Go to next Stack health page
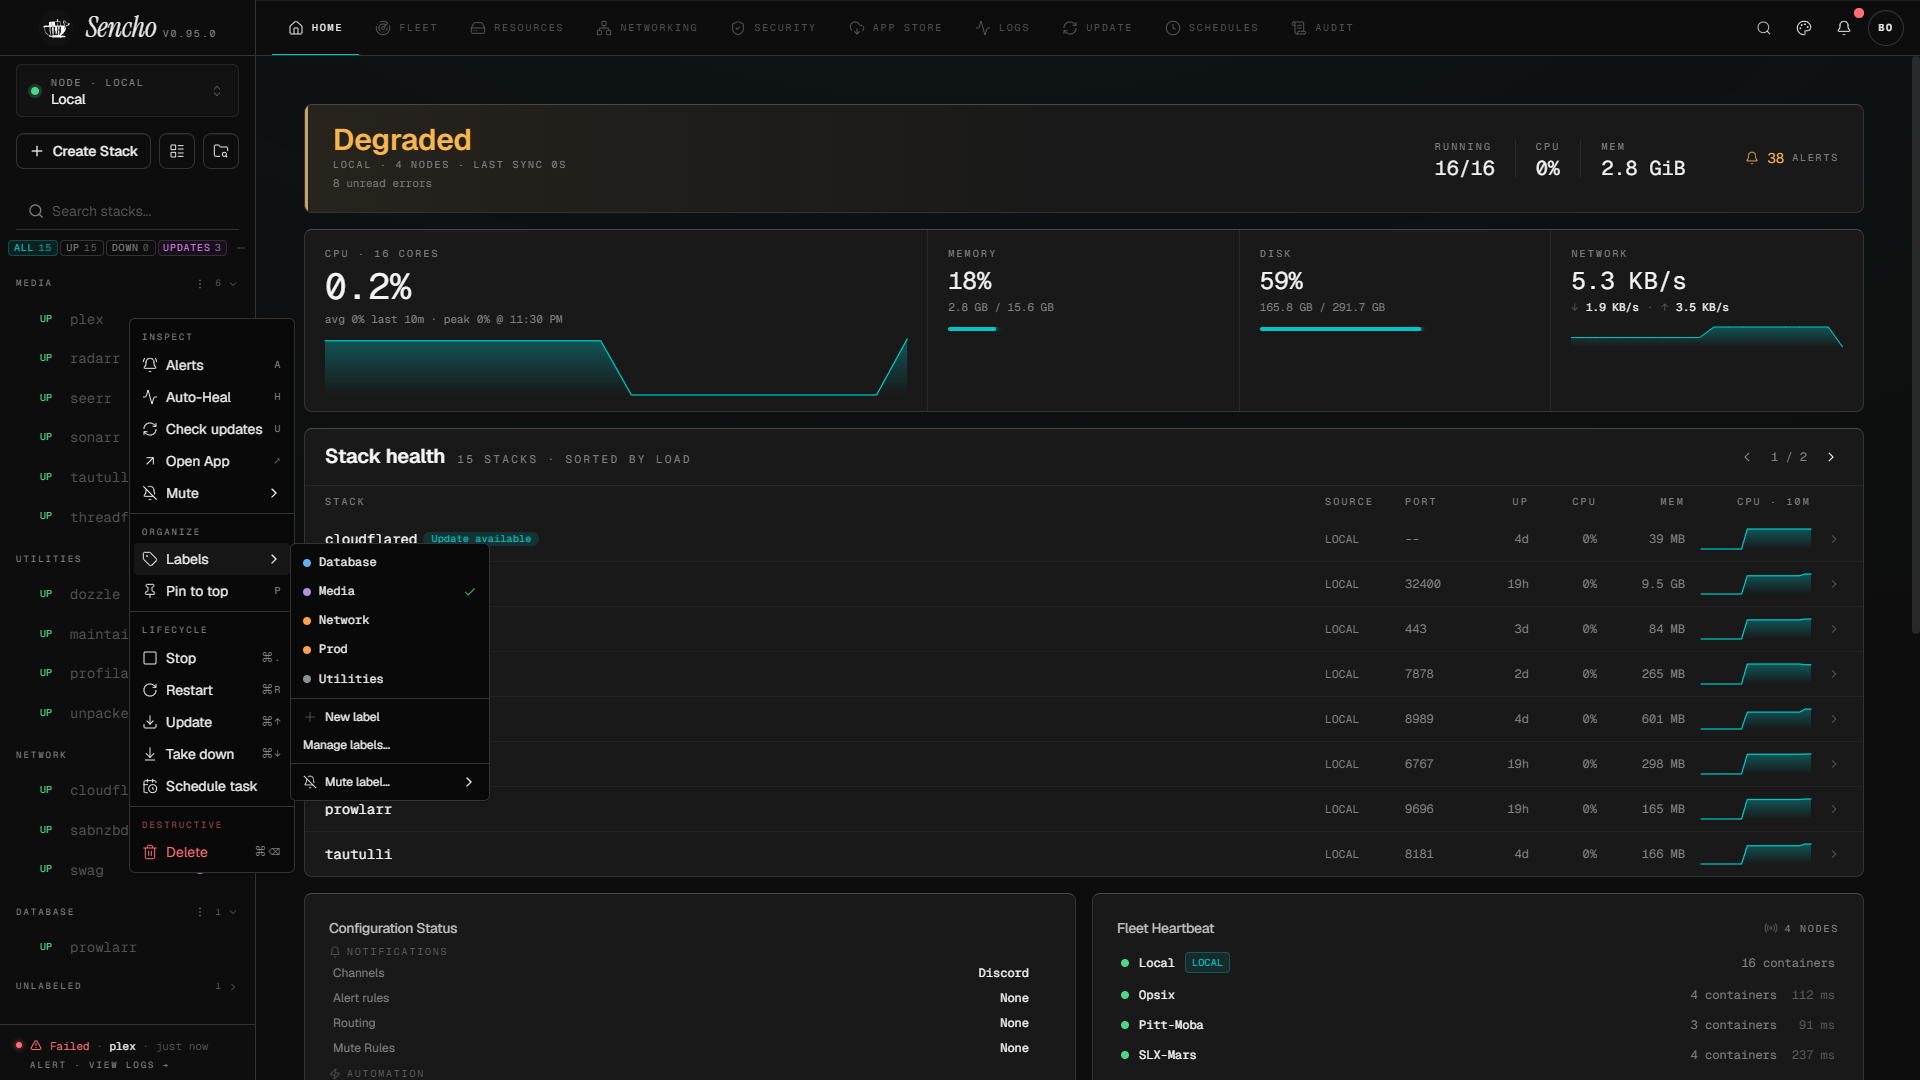This screenshot has width=1920, height=1080. tap(1831, 457)
